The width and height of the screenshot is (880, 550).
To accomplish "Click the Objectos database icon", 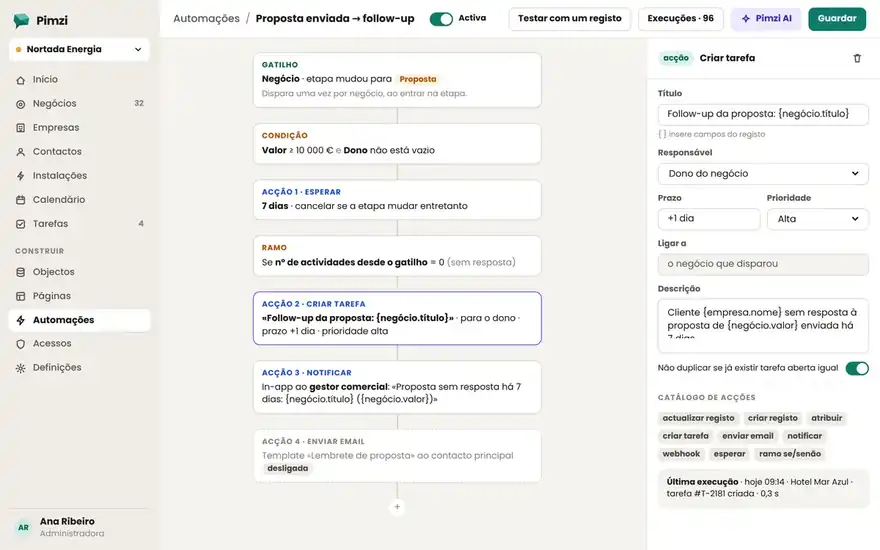I will pyautogui.click(x=21, y=272).
